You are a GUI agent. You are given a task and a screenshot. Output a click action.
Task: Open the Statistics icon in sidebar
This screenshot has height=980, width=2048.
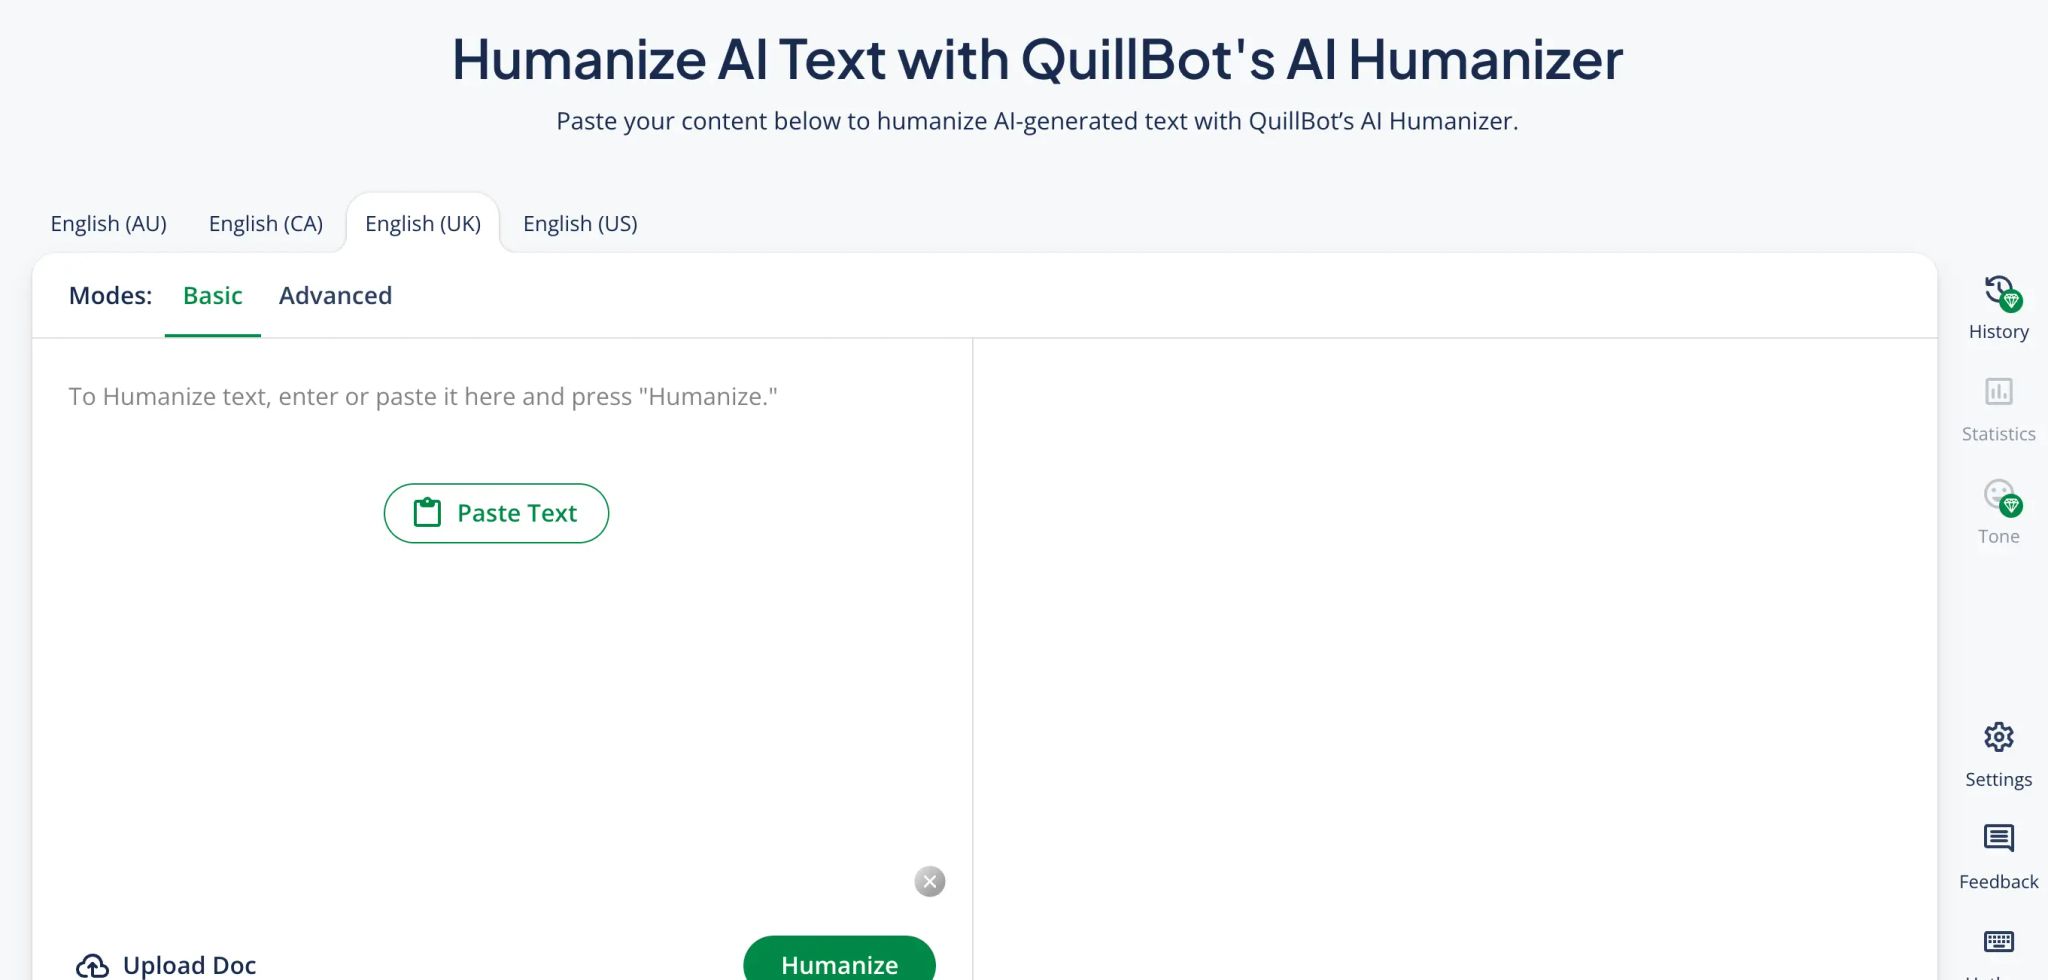click(x=1998, y=391)
